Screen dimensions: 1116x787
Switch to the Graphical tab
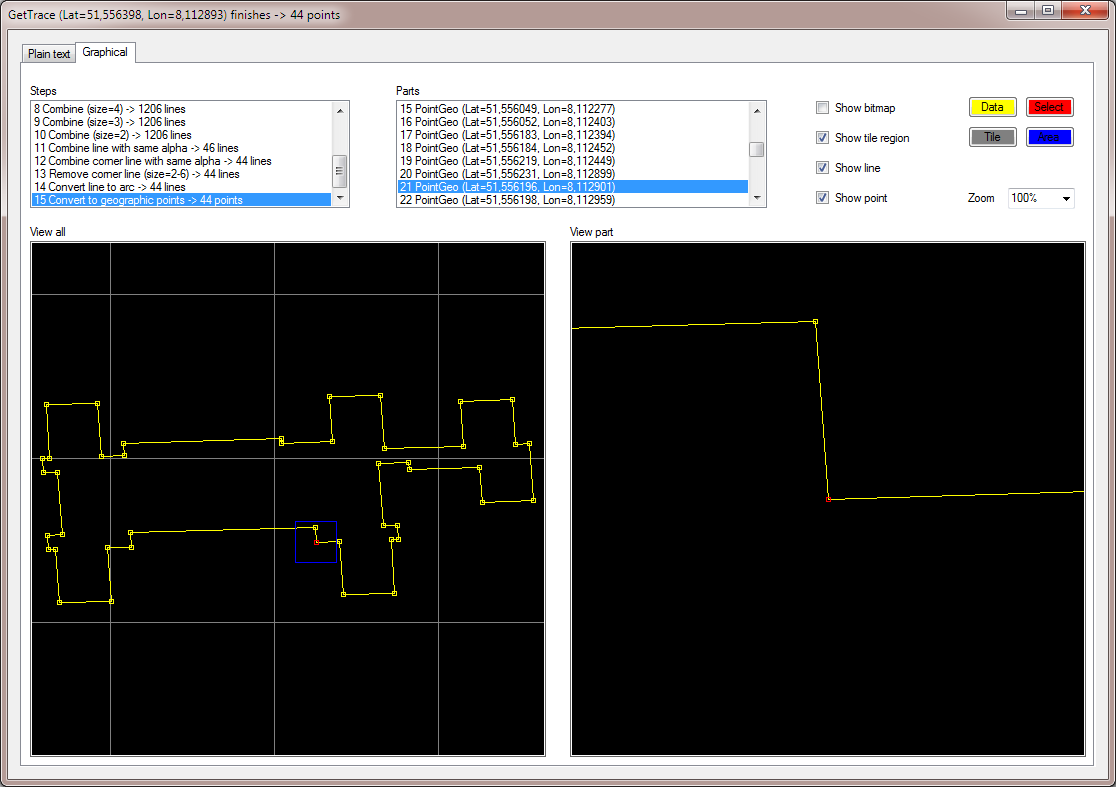point(105,52)
